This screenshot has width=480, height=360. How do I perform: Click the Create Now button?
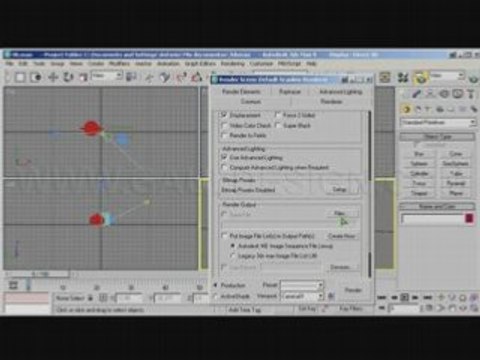click(x=342, y=236)
